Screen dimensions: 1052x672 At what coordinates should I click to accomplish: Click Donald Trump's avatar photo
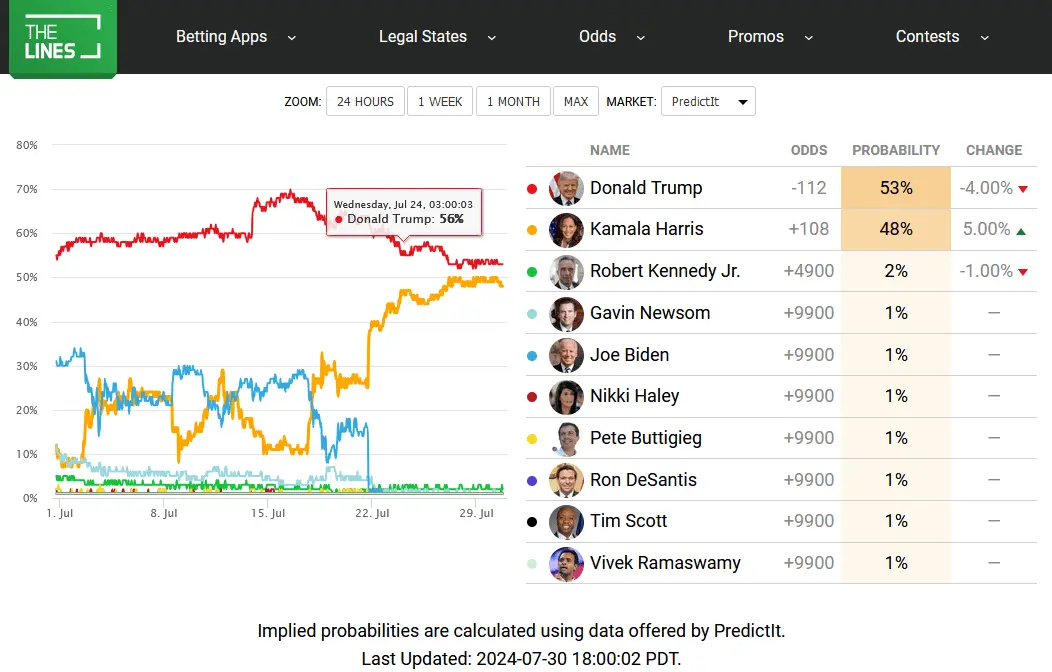566,188
